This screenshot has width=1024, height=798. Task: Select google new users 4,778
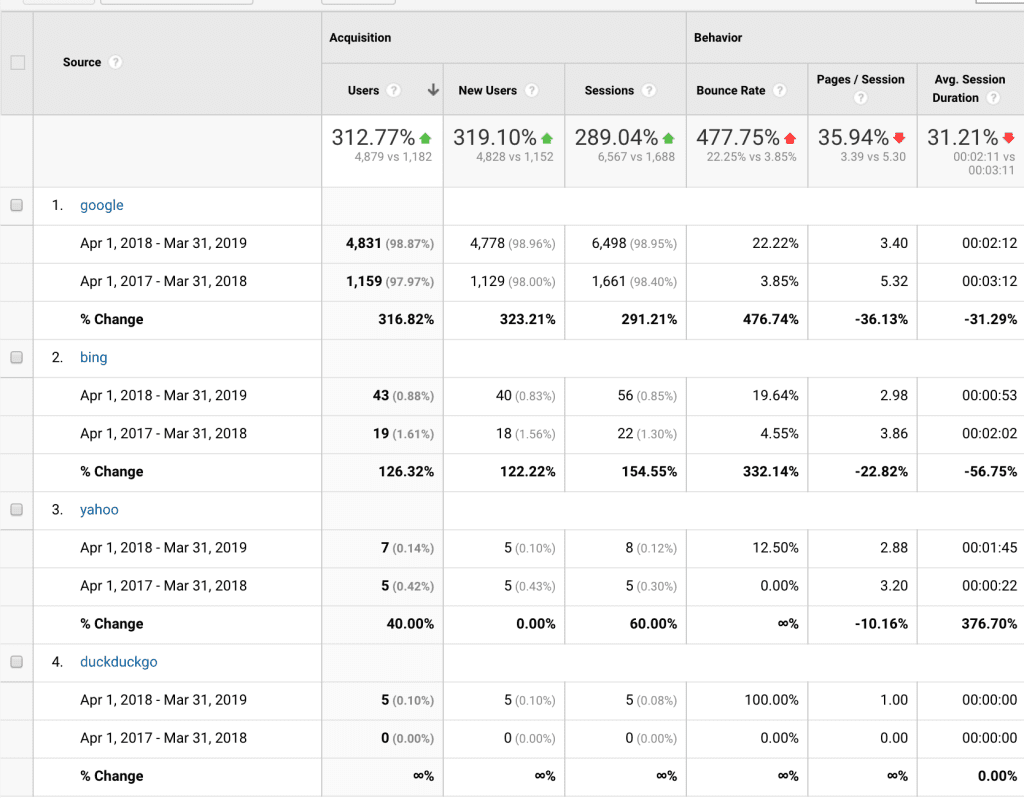click(x=487, y=243)
